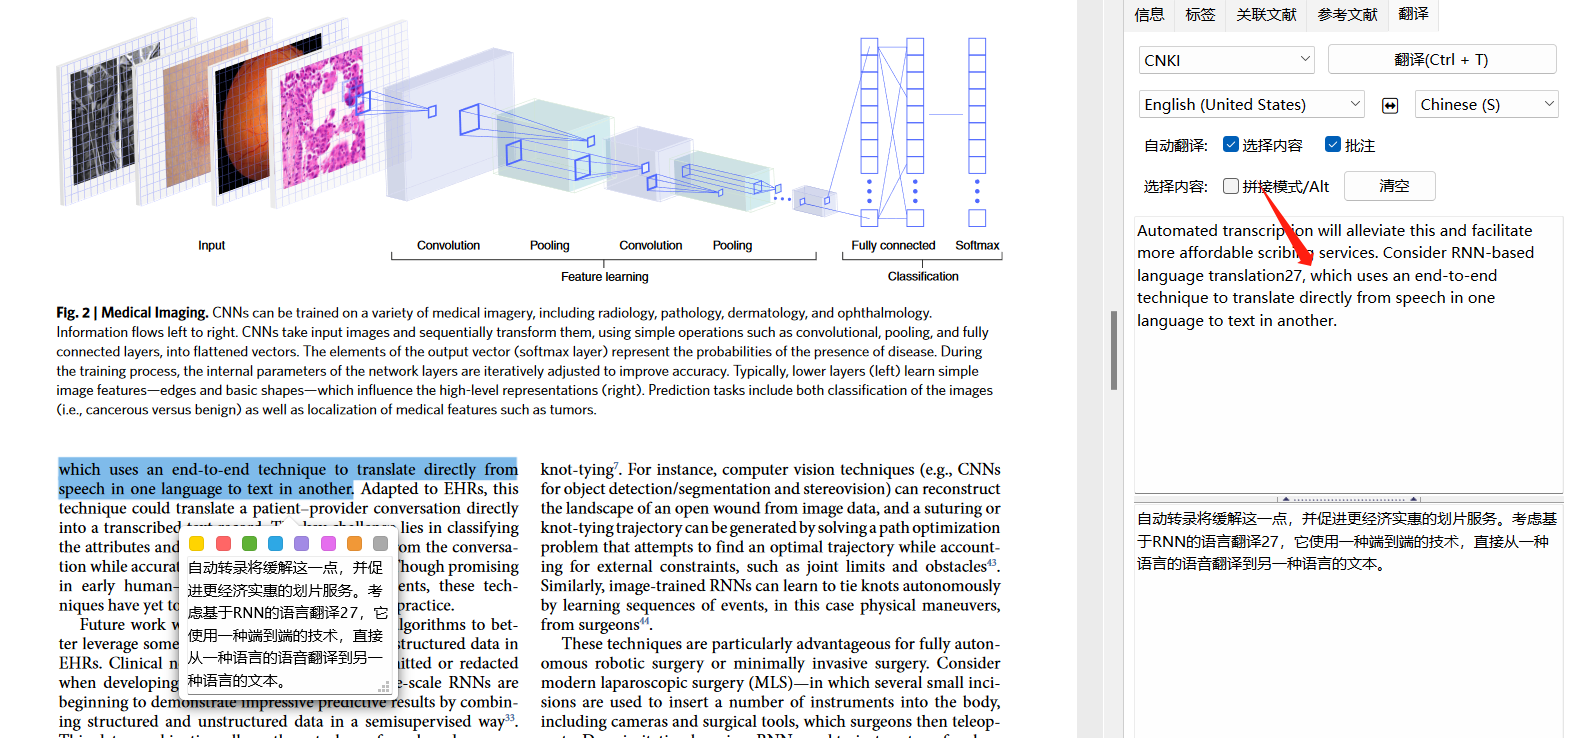Image resolution: width=1574 pixels, height=738 pixels.
Task: Open the Chinese (S) target language dropdown
Action: pyautogui.click(x=1487, y=104)
